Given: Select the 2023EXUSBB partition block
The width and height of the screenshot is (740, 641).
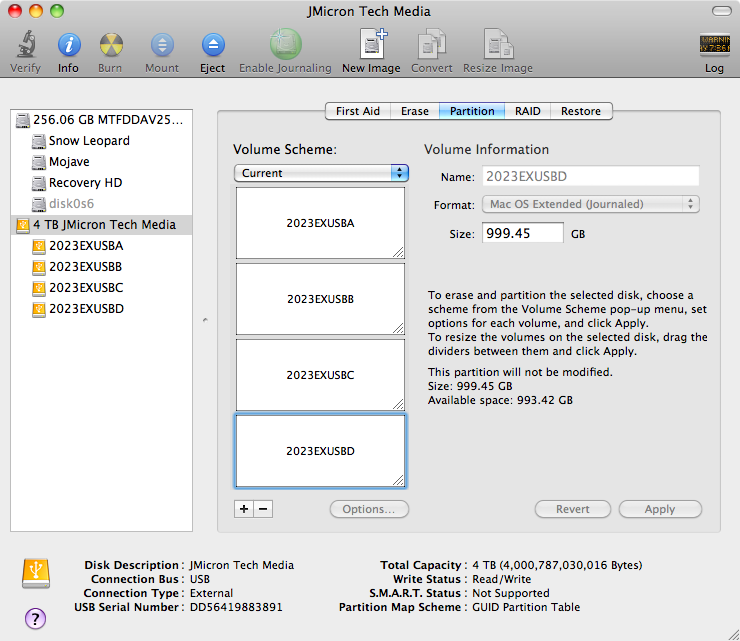Looking at the screenshot, I should pyautogui.click(x=320, y=299).
